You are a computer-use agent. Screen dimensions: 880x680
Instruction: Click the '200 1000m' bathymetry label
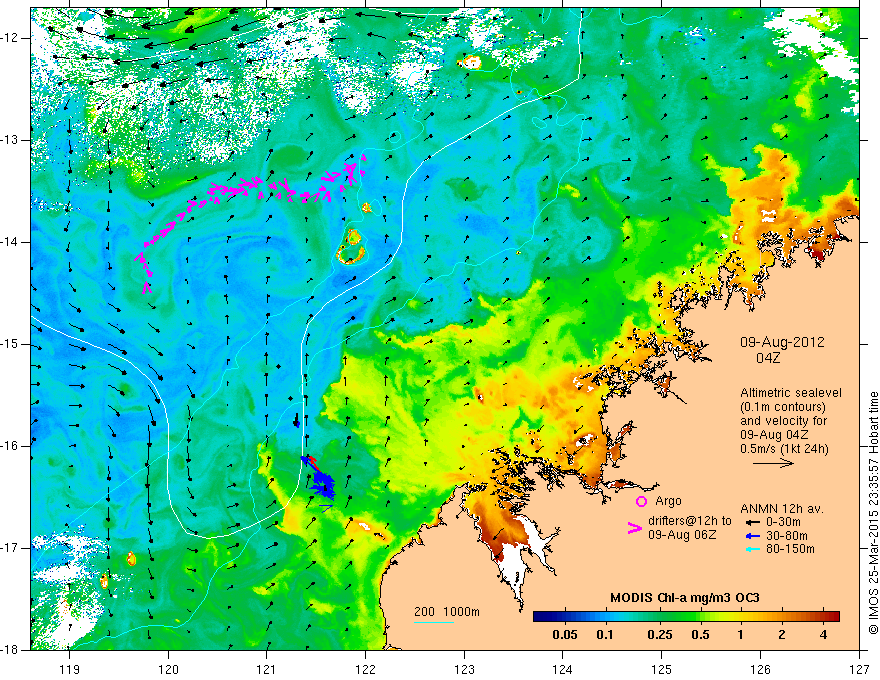point(447,612)
